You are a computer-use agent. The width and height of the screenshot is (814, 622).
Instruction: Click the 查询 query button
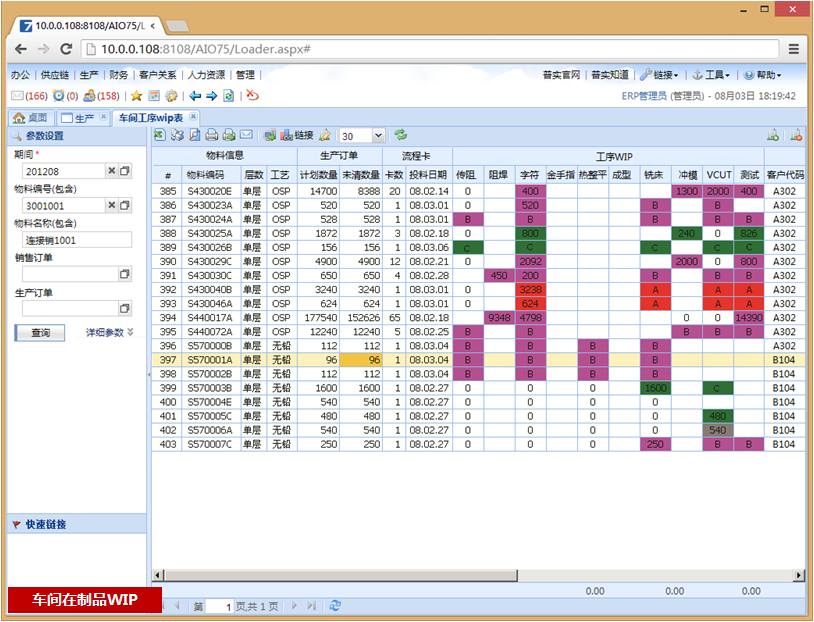coord(40,332)
